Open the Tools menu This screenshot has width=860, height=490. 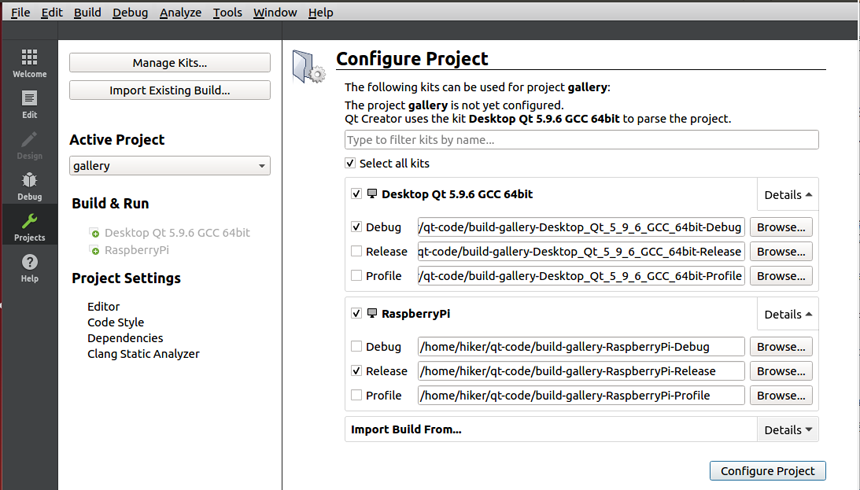point(227,12)
